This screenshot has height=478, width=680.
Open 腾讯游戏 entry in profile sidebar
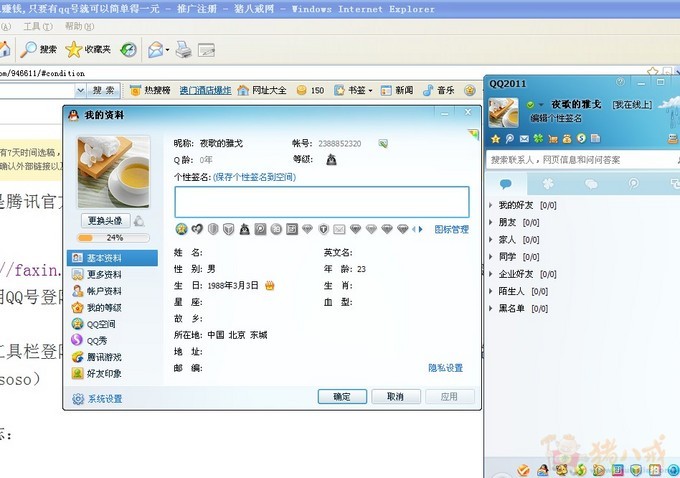(x=97, y=357)
